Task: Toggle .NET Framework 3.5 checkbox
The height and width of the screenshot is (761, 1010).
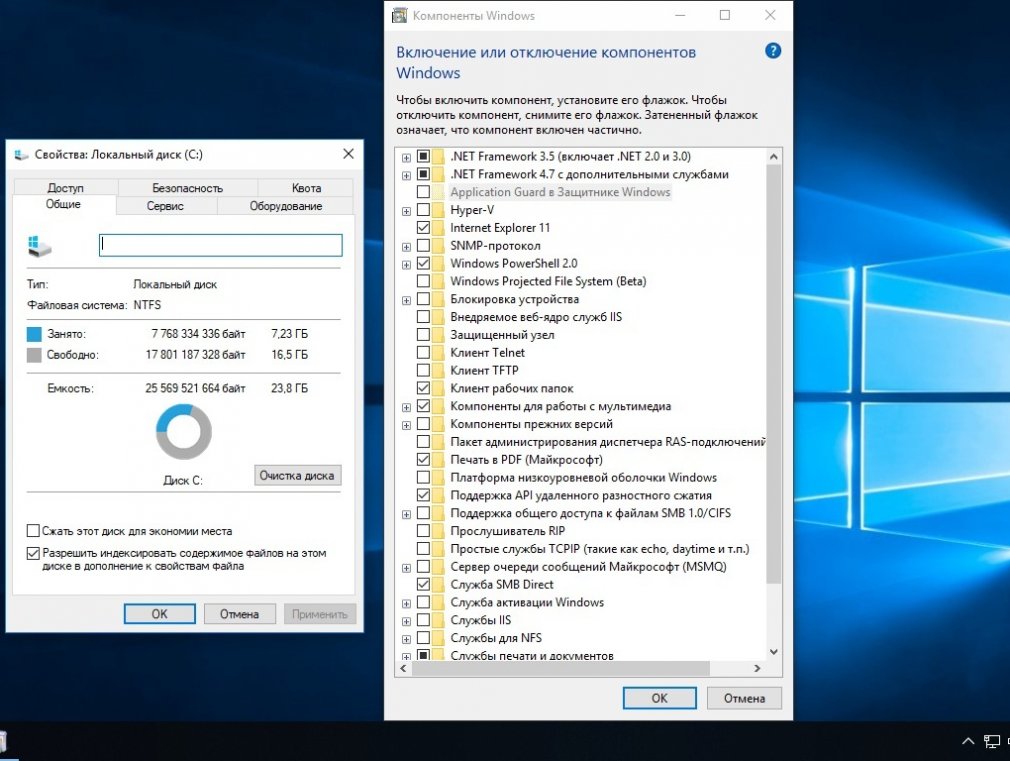Action: coord(423,156)
